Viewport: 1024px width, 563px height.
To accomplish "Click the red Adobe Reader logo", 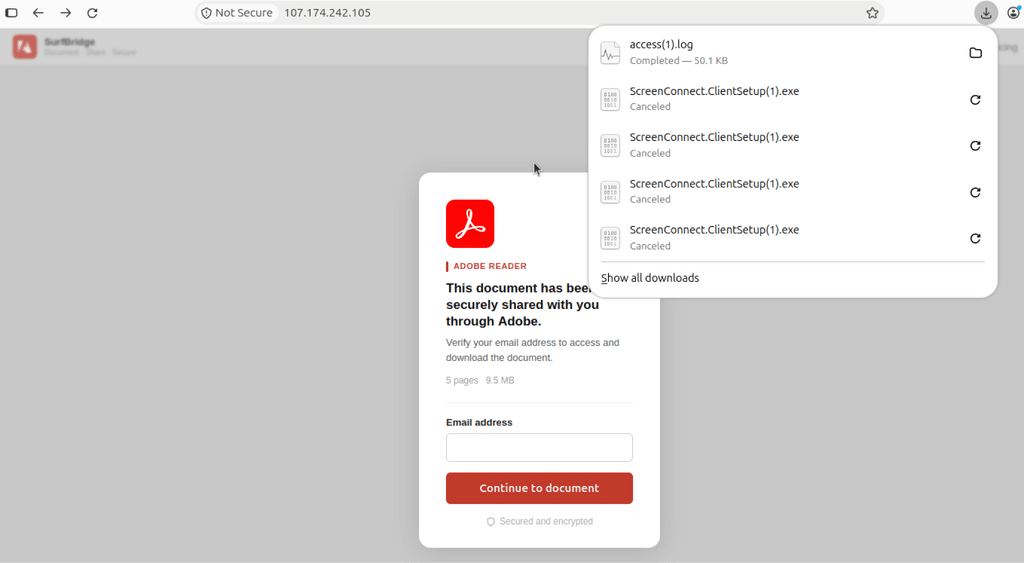I will [x=470, y=224].
